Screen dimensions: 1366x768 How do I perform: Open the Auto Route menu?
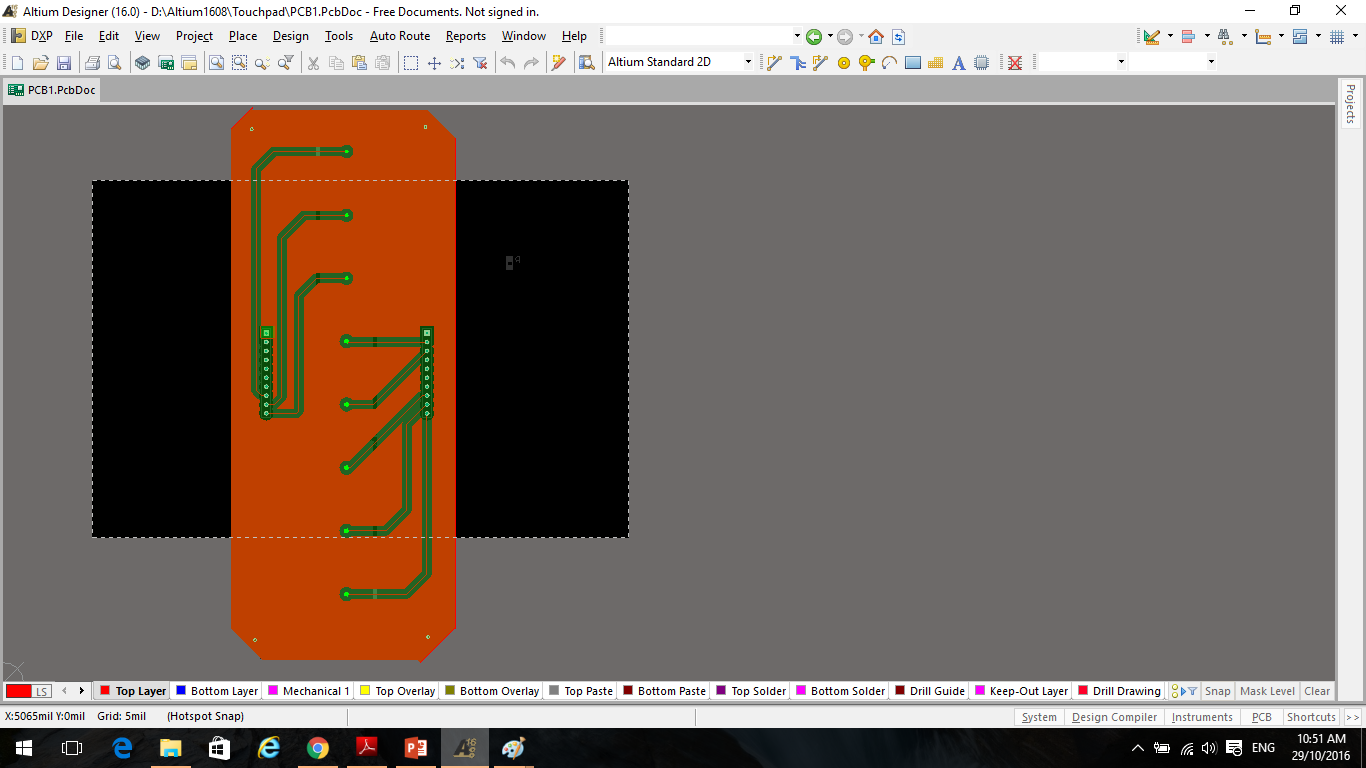[x=399, y=36]
